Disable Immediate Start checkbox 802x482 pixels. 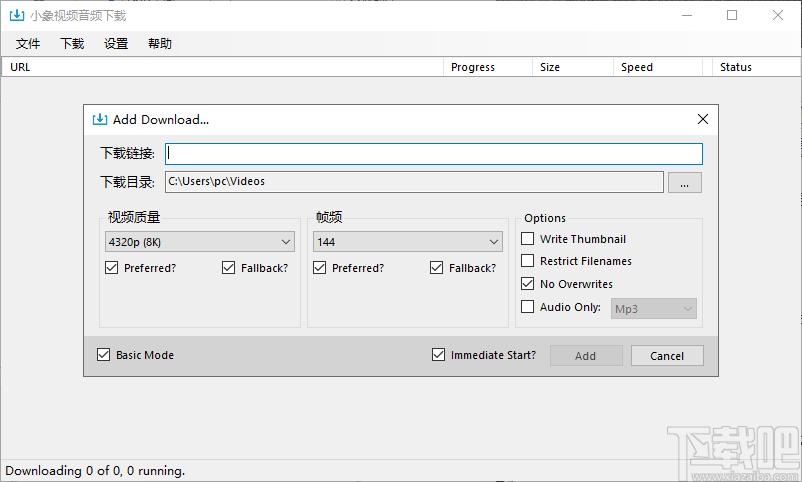point(438,355)
